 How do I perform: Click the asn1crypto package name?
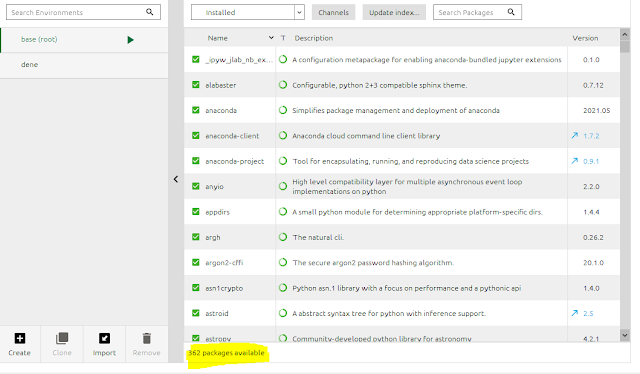[224, 288]
